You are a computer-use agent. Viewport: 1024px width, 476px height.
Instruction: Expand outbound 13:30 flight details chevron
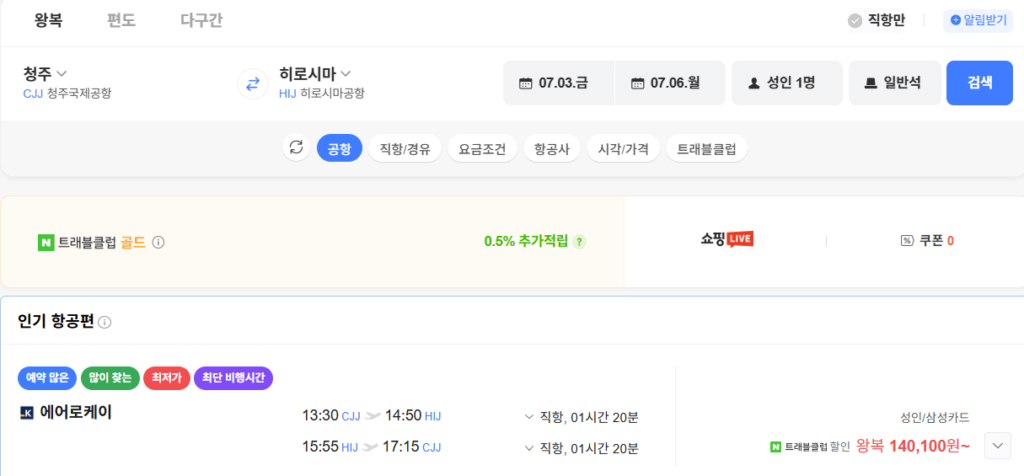click(x=529, y=416)
